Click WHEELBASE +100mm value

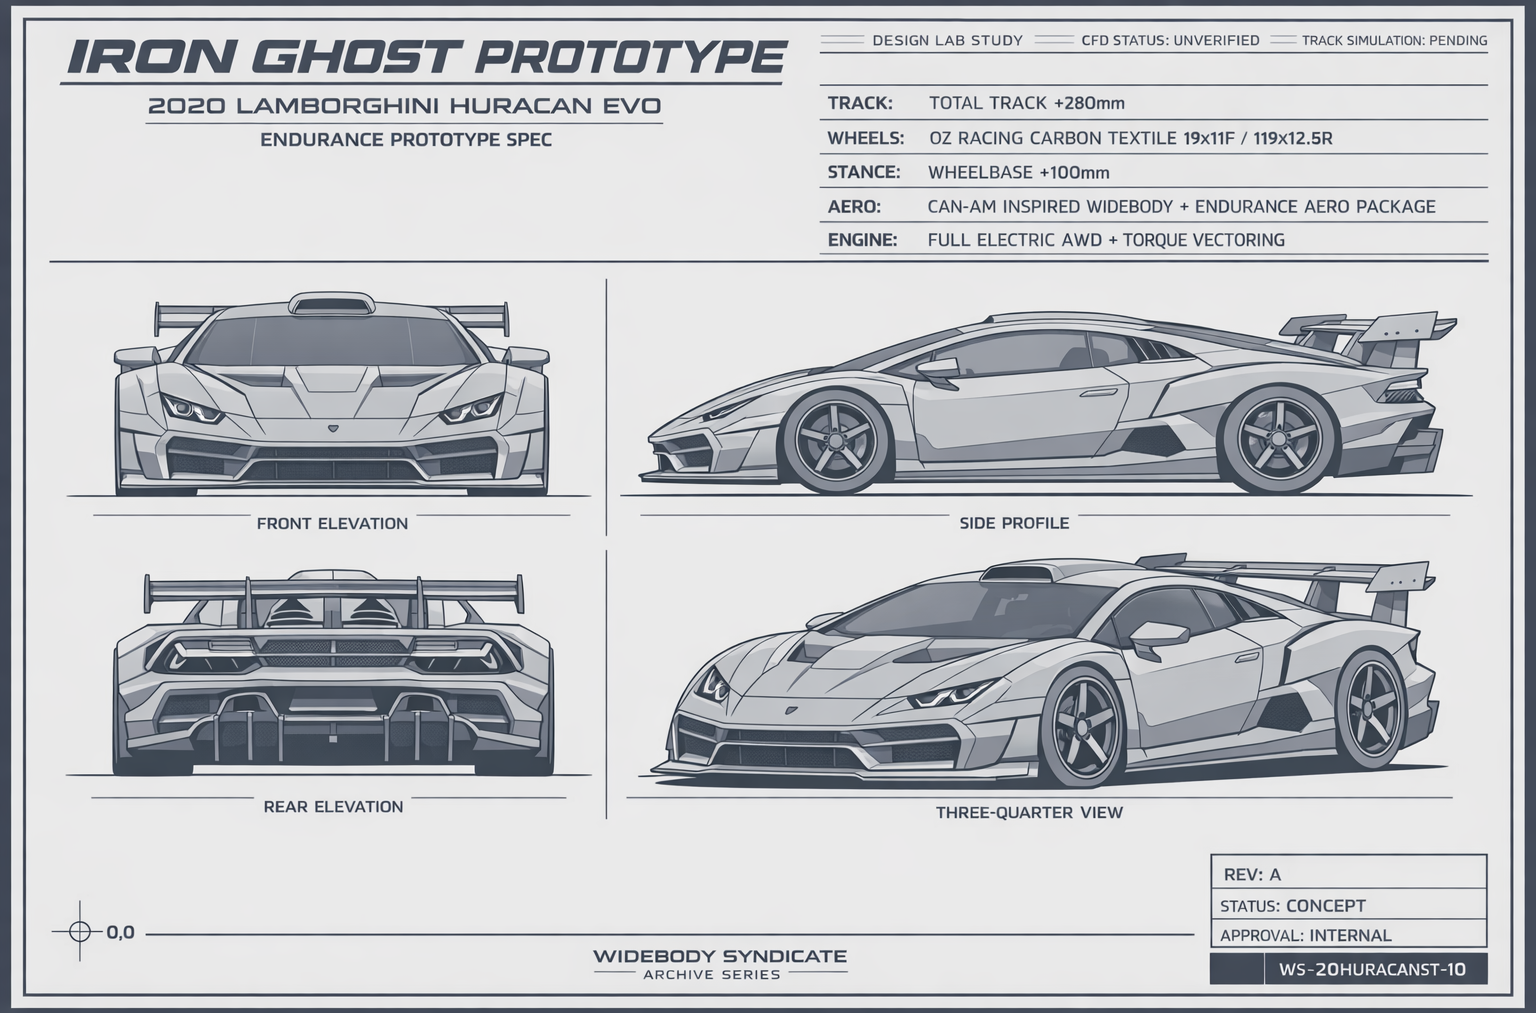point(1018,172)
